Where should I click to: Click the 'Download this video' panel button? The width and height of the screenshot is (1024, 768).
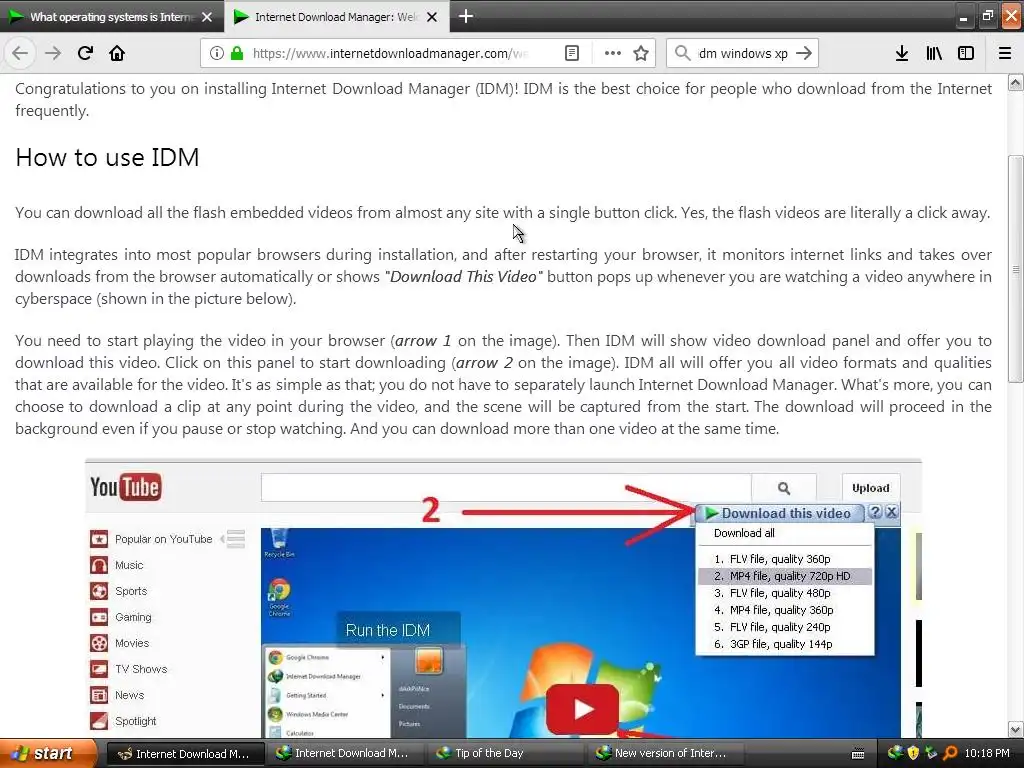778,513
